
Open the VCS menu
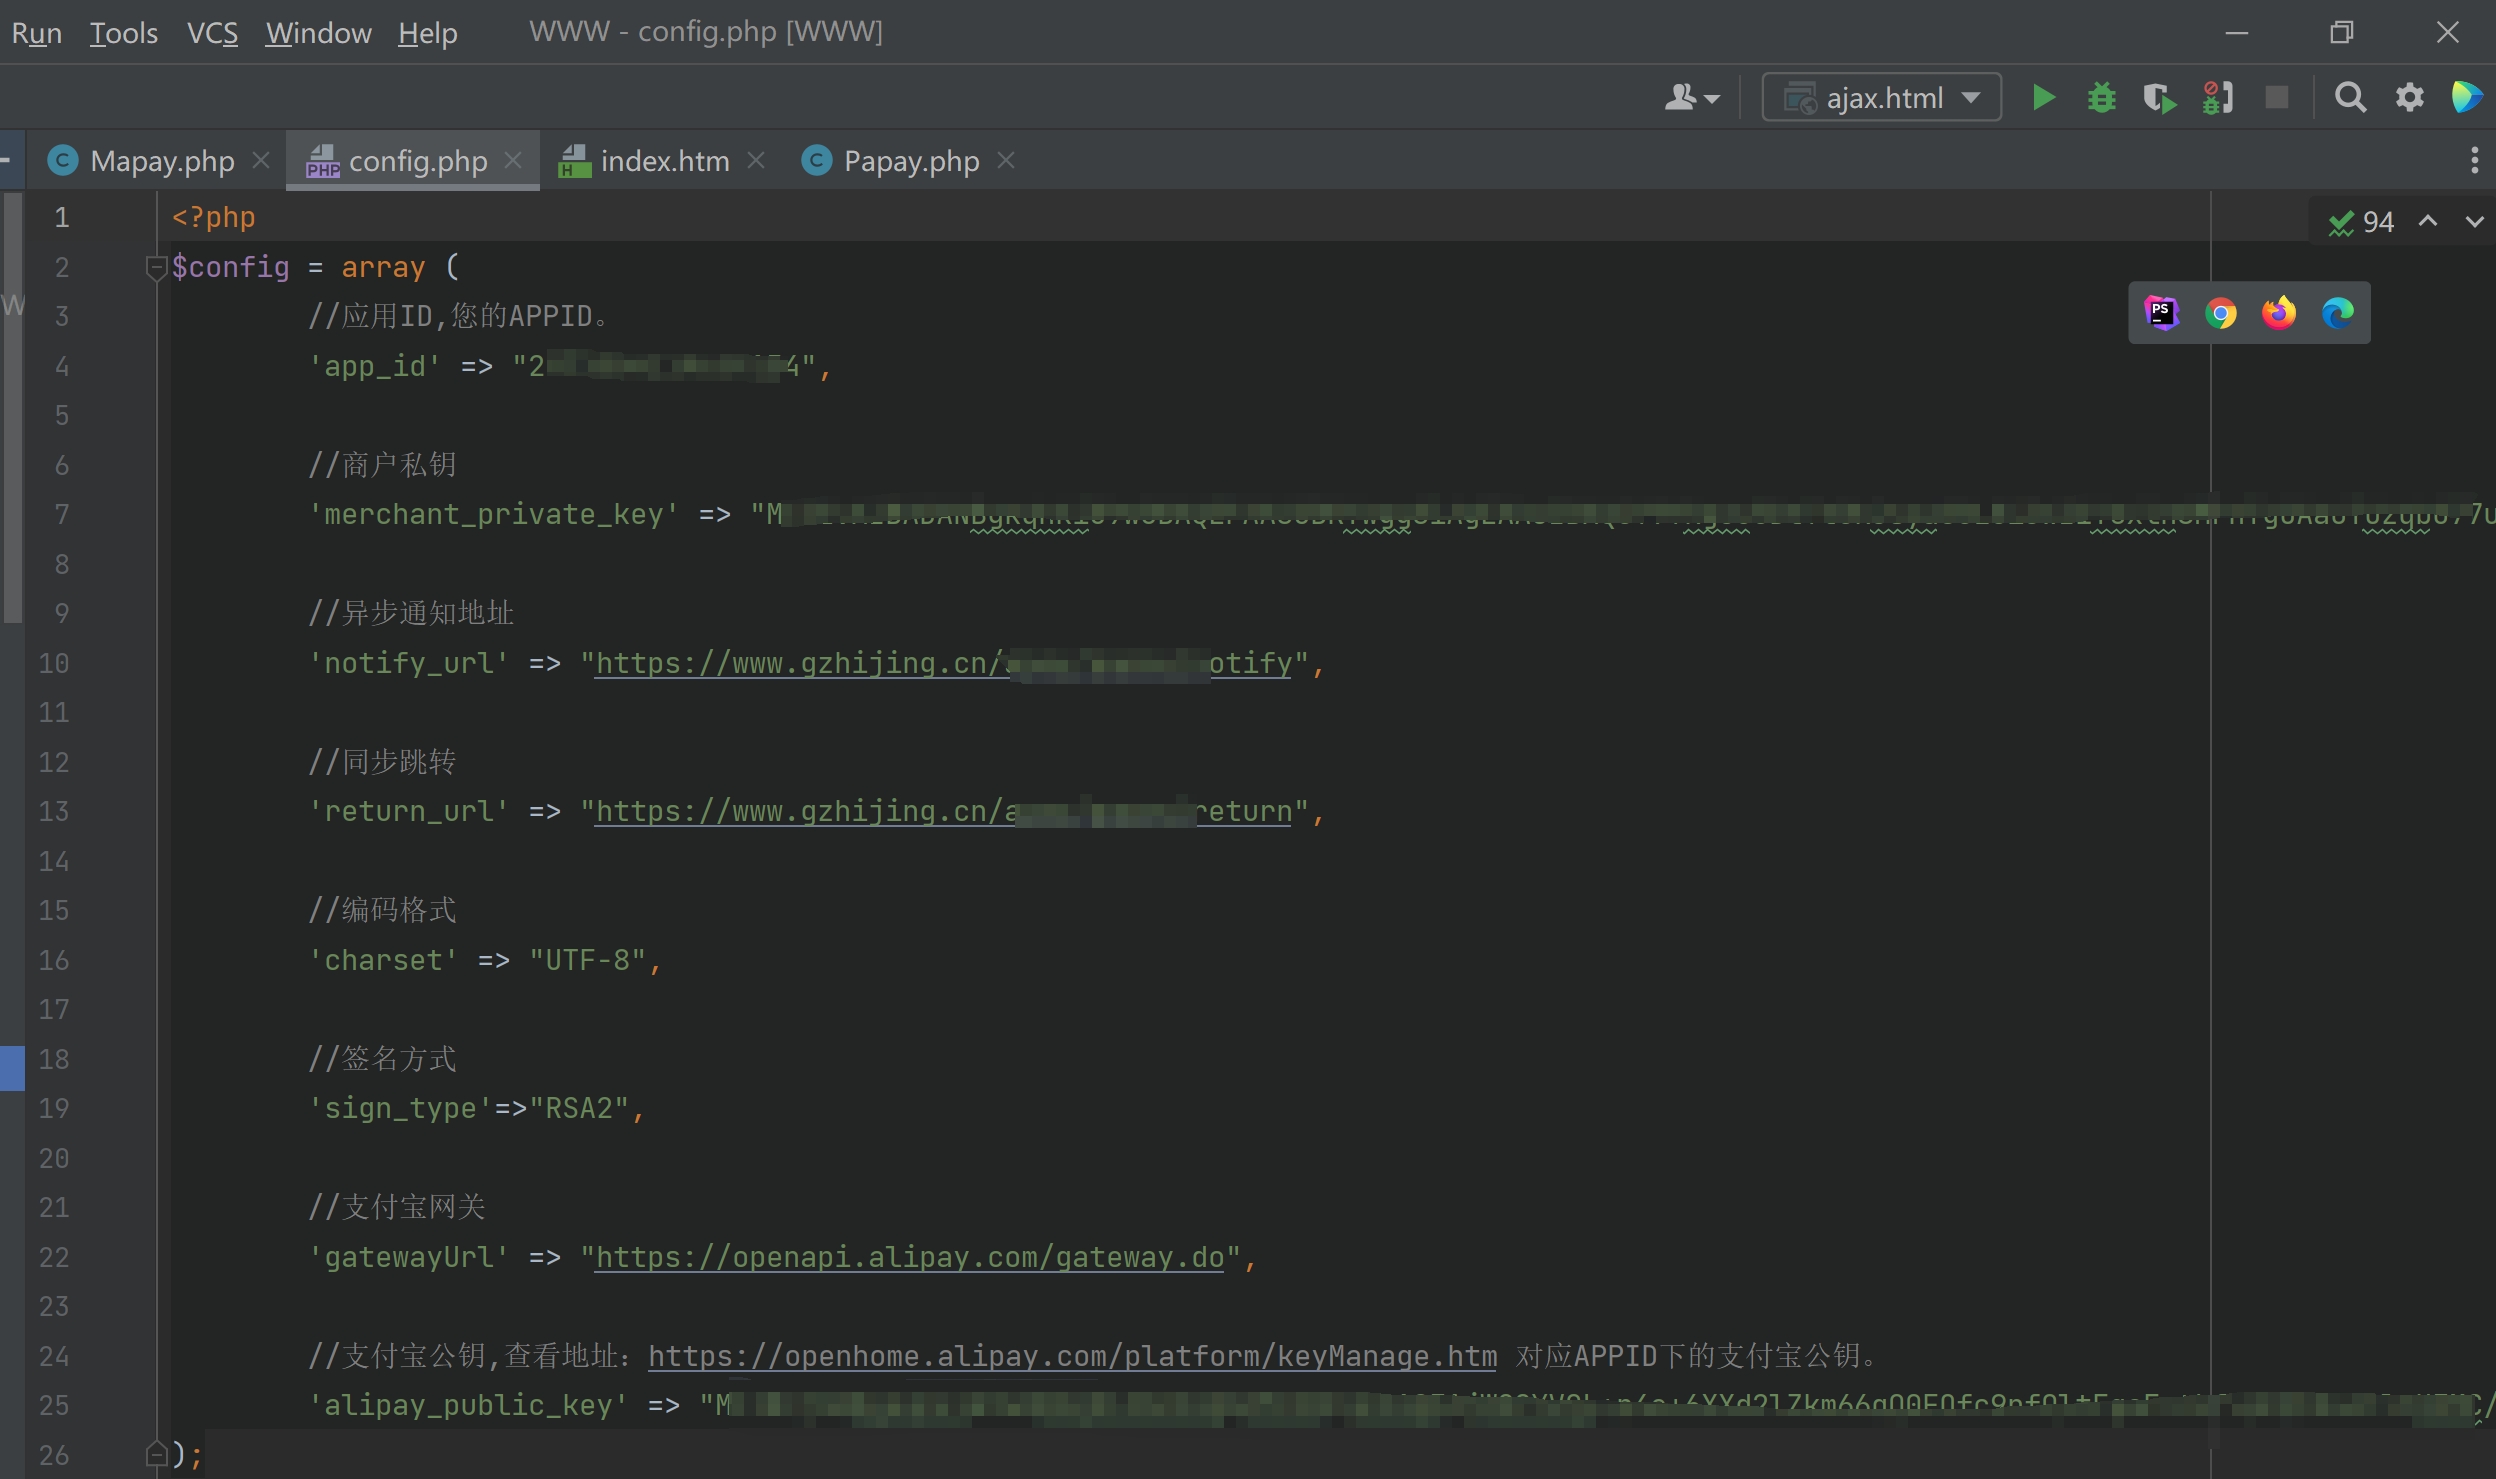pyautogui.click(x=212, y=33)
